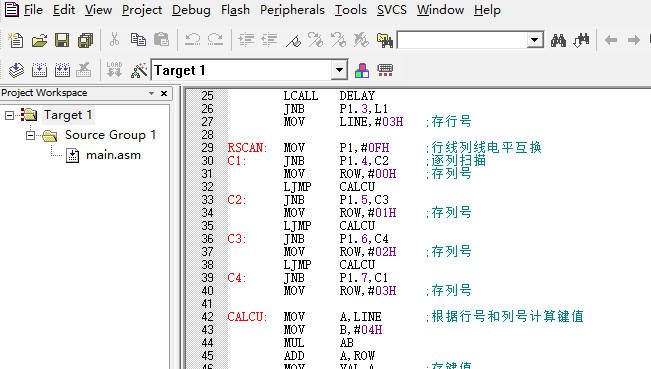Build the target
The width and height of the screenshot is (651, 369).
39,70
